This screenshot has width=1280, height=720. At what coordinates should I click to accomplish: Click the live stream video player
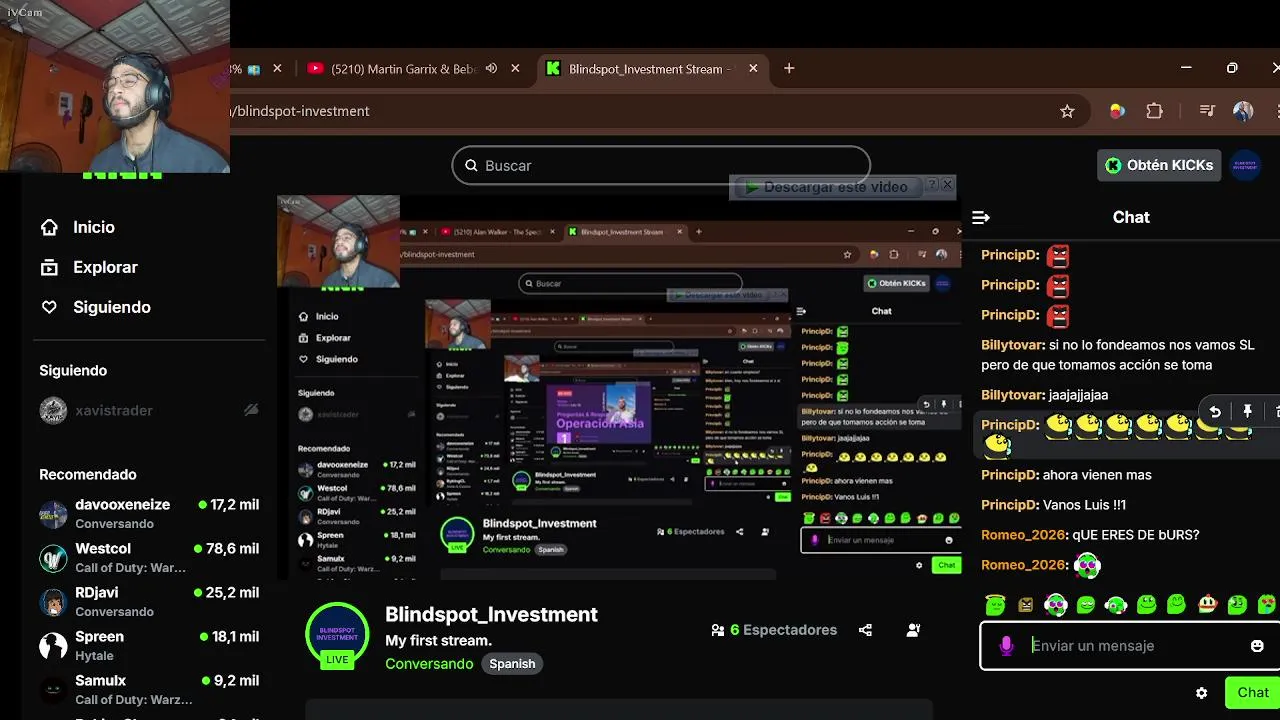coord(619,388)
